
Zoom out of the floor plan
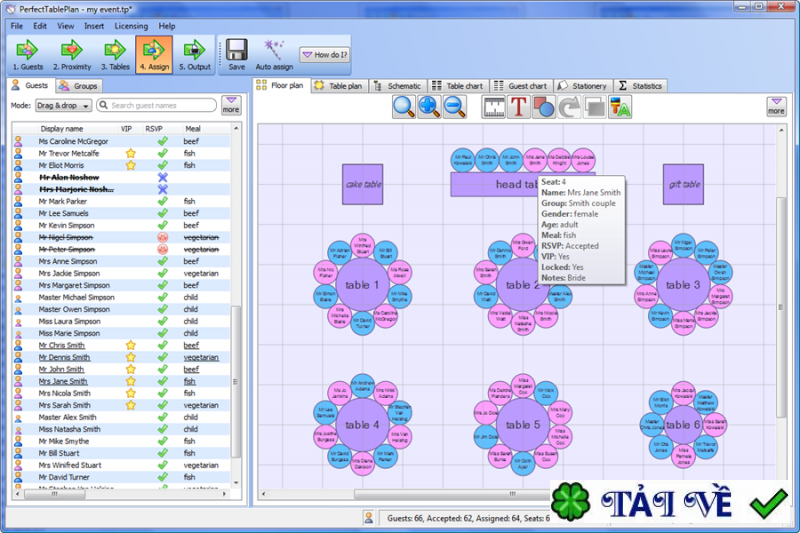[x=455, y=107]
